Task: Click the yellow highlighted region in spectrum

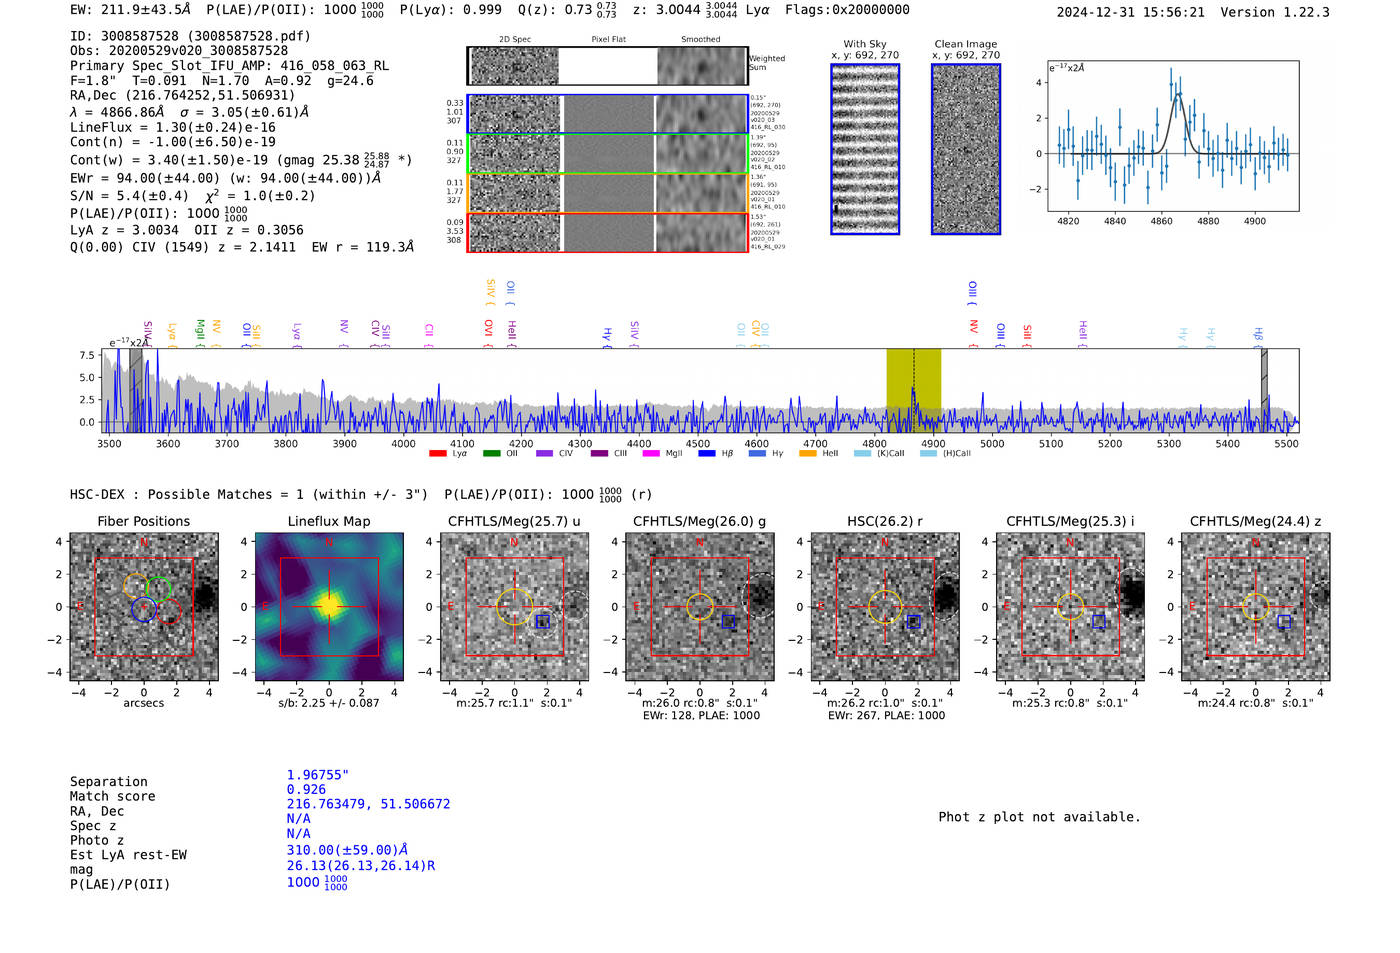Action: (913, 390)
